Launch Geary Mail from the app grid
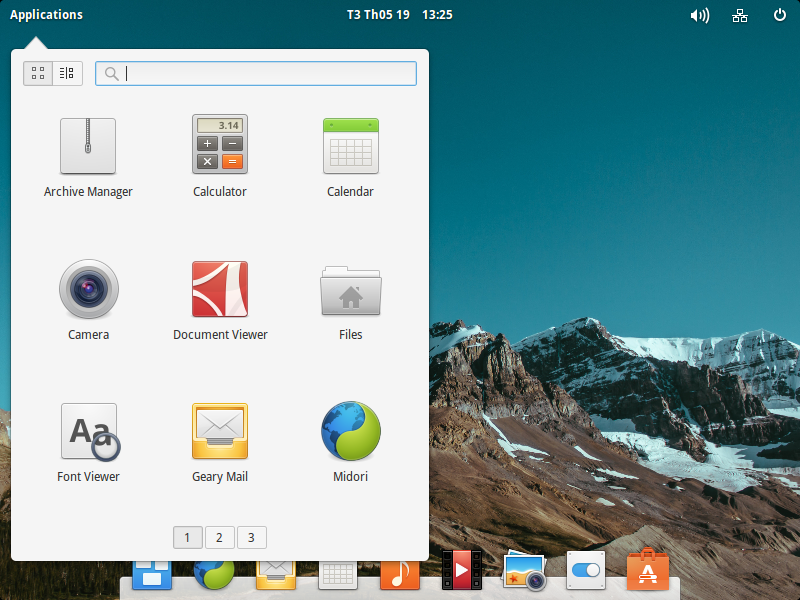This screenshot has width=800, height=600. [x=220, y=442]
